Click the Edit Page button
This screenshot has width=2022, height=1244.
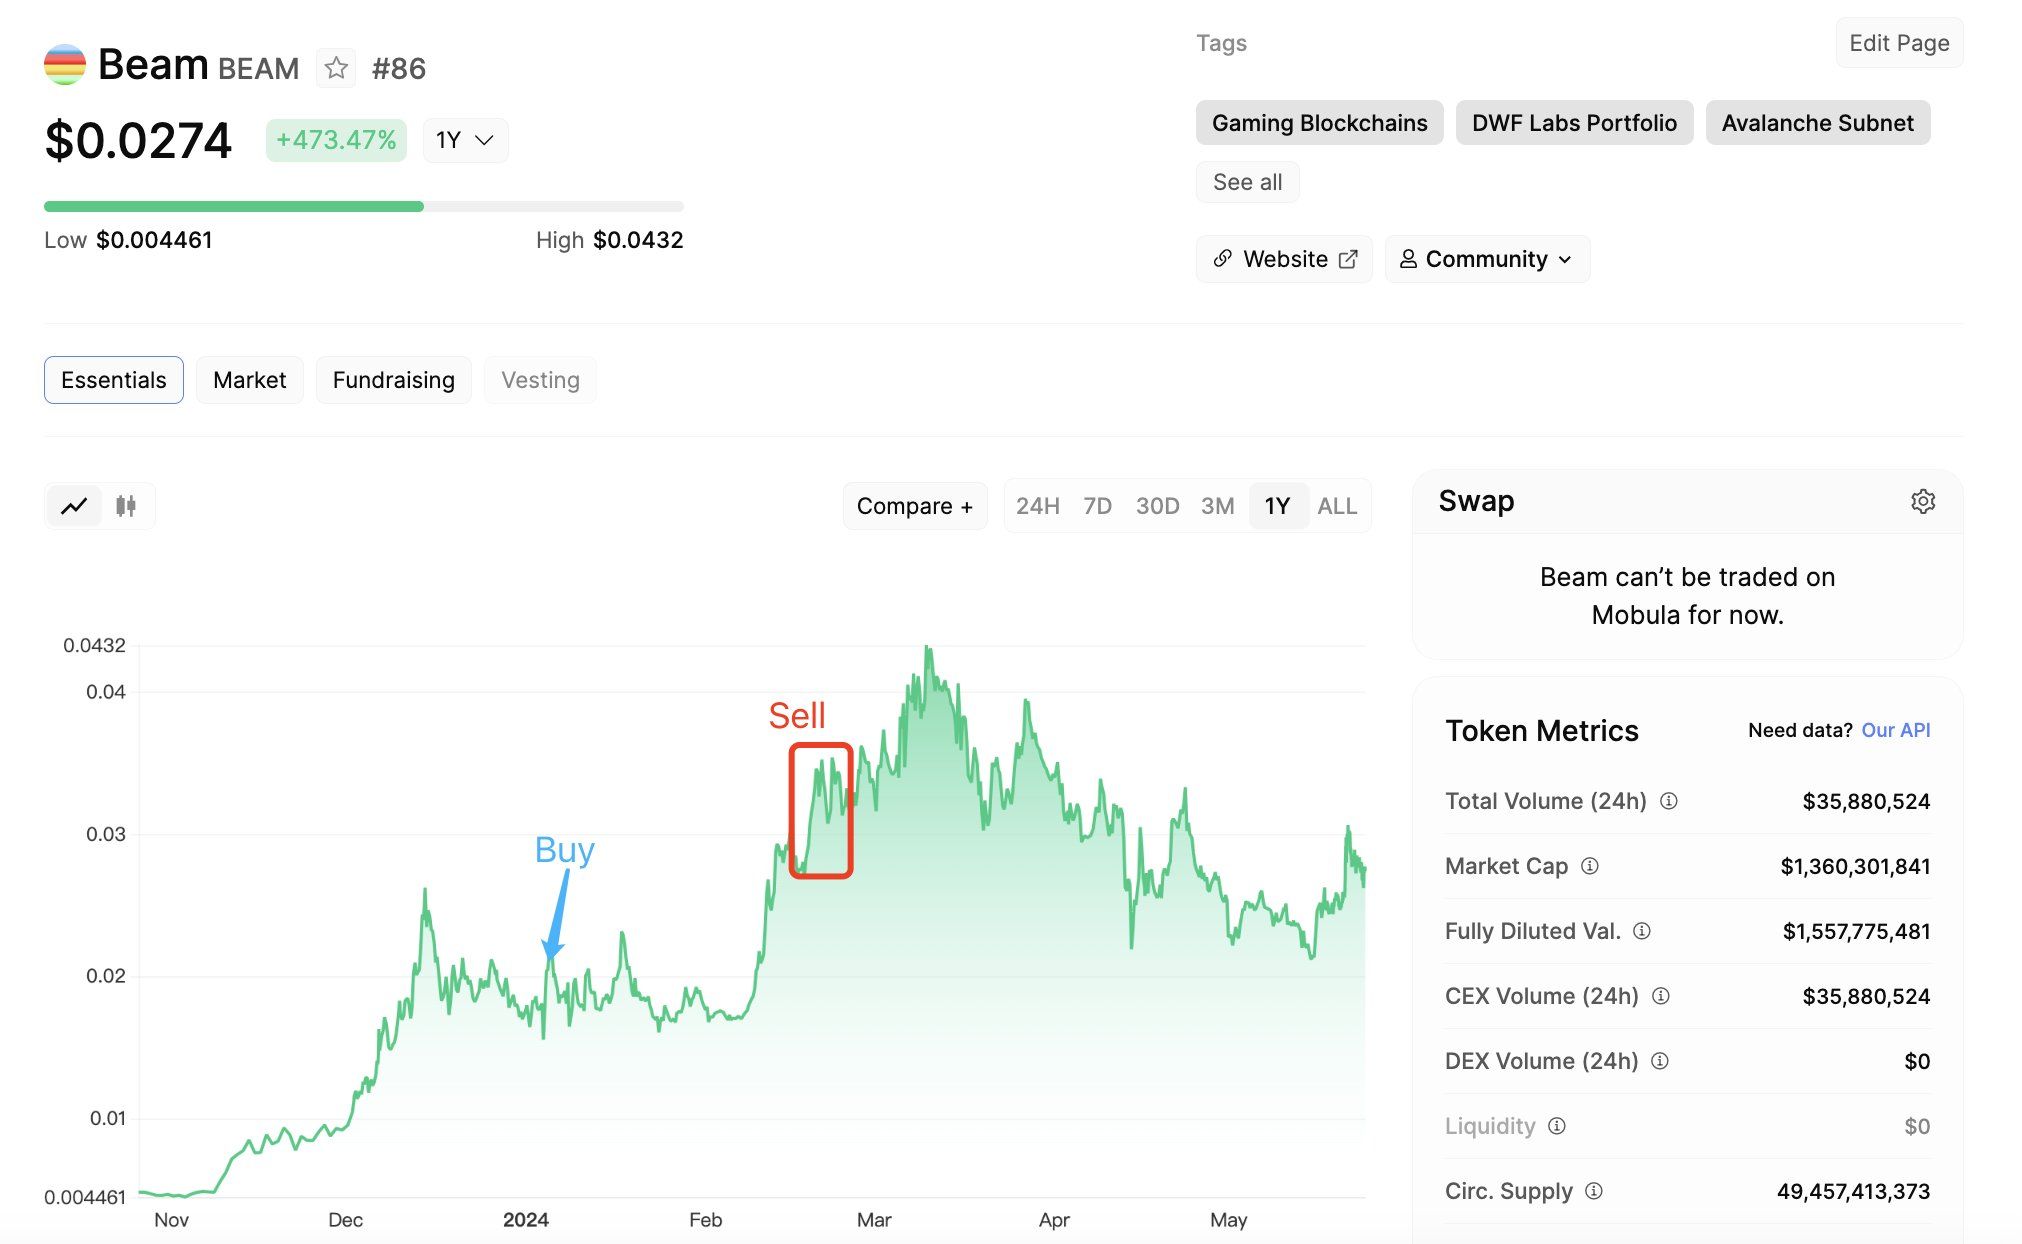tap(1898, 43)
